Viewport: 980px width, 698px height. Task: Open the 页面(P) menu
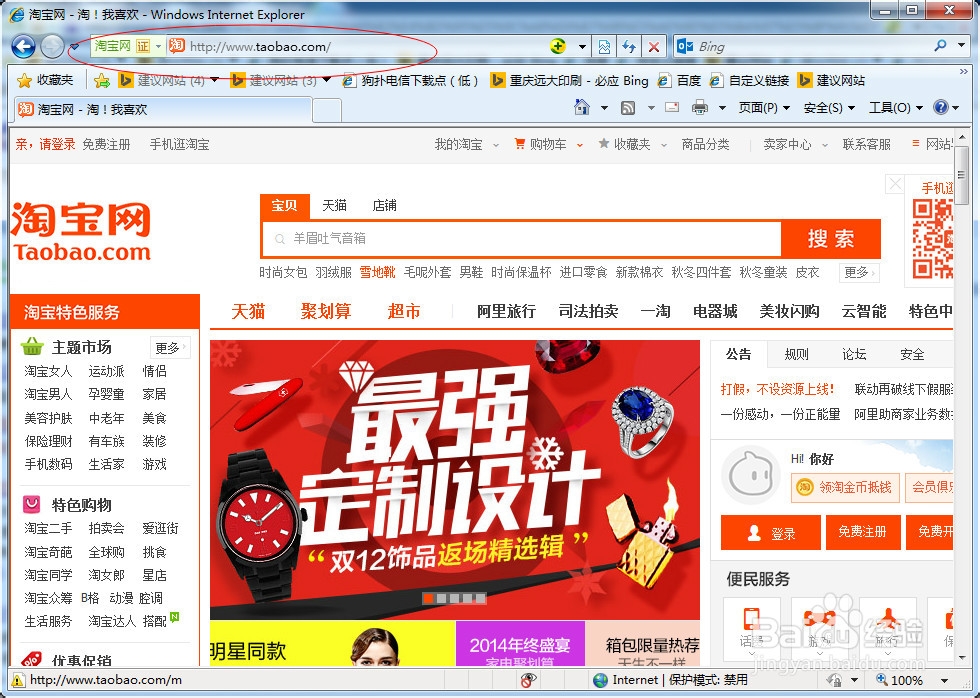coord(764,107)
